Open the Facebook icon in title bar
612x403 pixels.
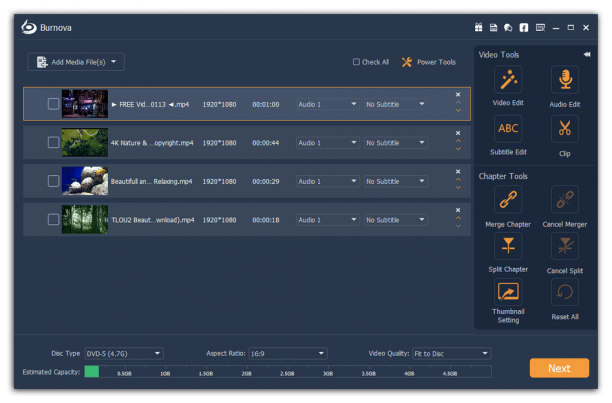(x=524, y=27)
